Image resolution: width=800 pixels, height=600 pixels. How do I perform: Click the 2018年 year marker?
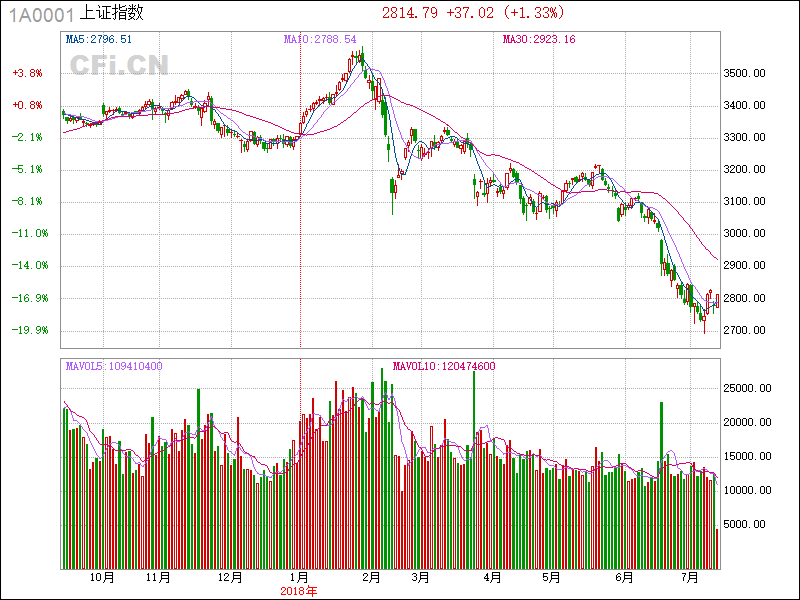(298, 591)
